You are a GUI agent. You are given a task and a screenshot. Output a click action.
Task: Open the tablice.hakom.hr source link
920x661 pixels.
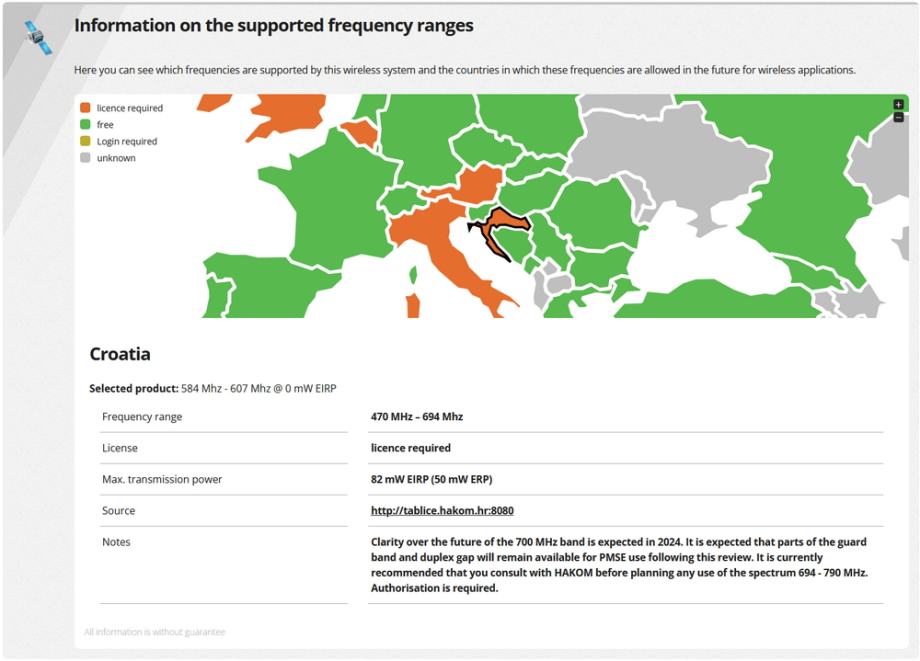441,510
